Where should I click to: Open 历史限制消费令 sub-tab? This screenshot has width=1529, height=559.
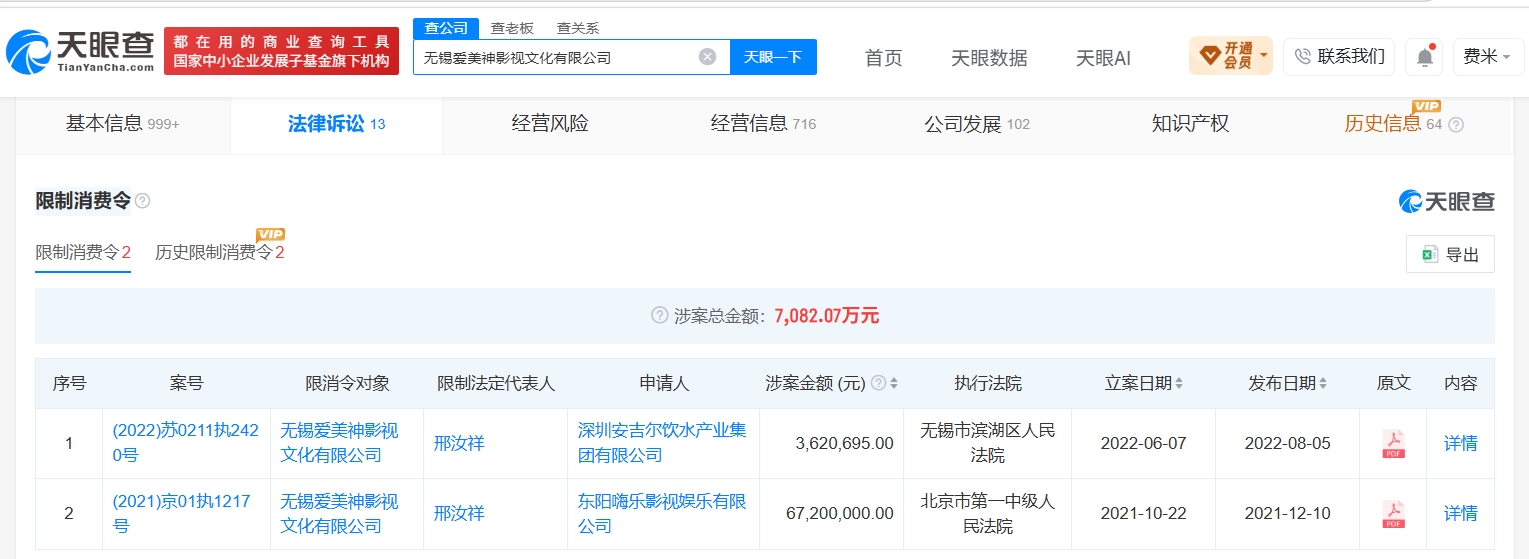(x=220, y=252)
